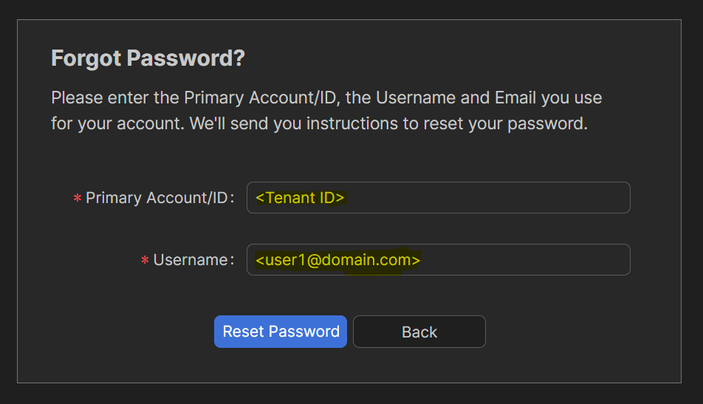Click empty space right of <Tenant ID>
Viewport: 703px width, 404px height.
[x=500, y=198]
